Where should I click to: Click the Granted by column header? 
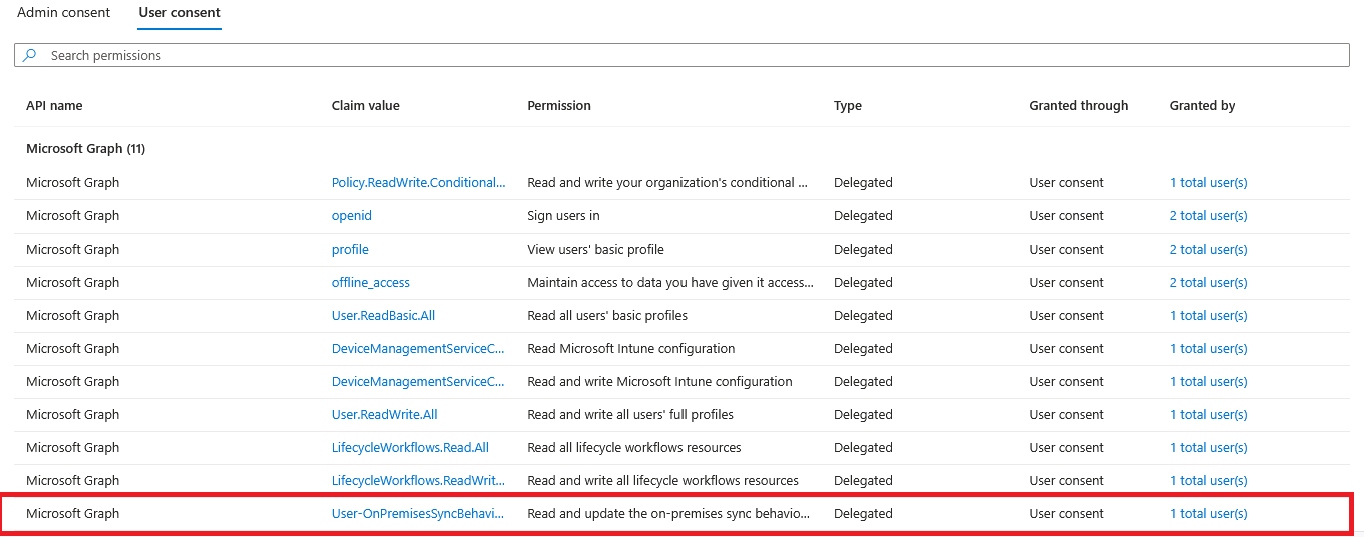1203,106
